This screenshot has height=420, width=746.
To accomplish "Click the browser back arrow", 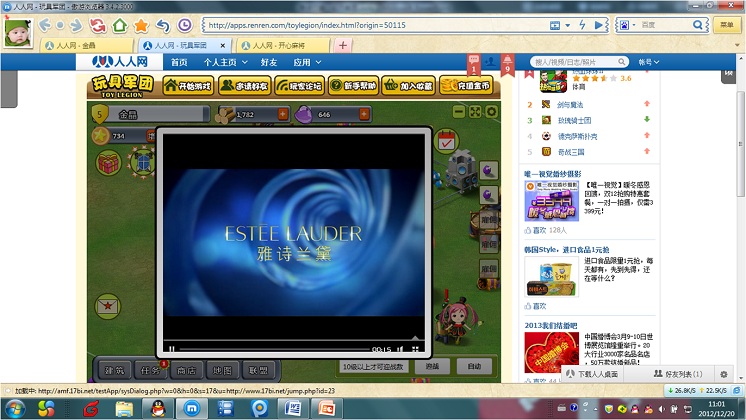I will pos(45,25).
